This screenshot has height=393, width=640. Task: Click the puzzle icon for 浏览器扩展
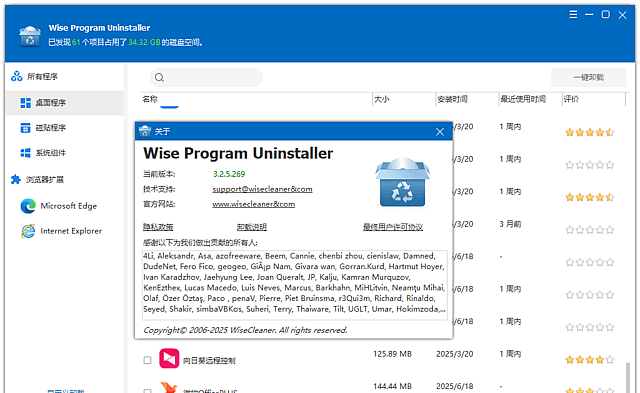(x=16, y=179)
